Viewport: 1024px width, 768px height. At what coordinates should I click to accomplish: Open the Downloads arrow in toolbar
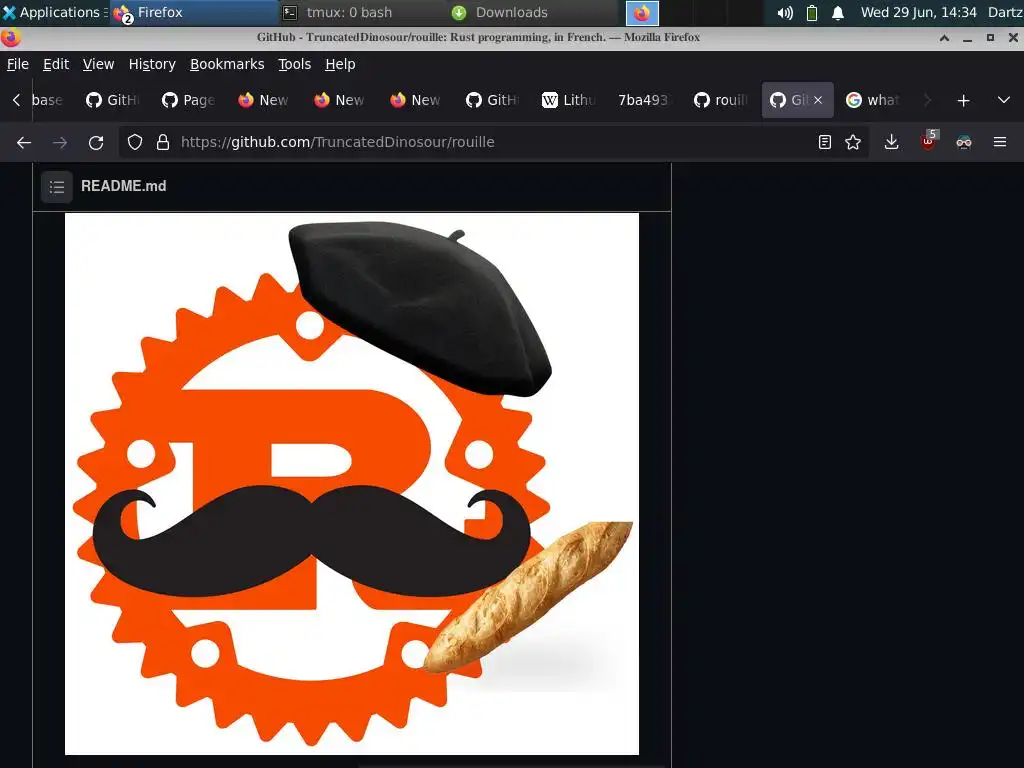coord(891,142)
